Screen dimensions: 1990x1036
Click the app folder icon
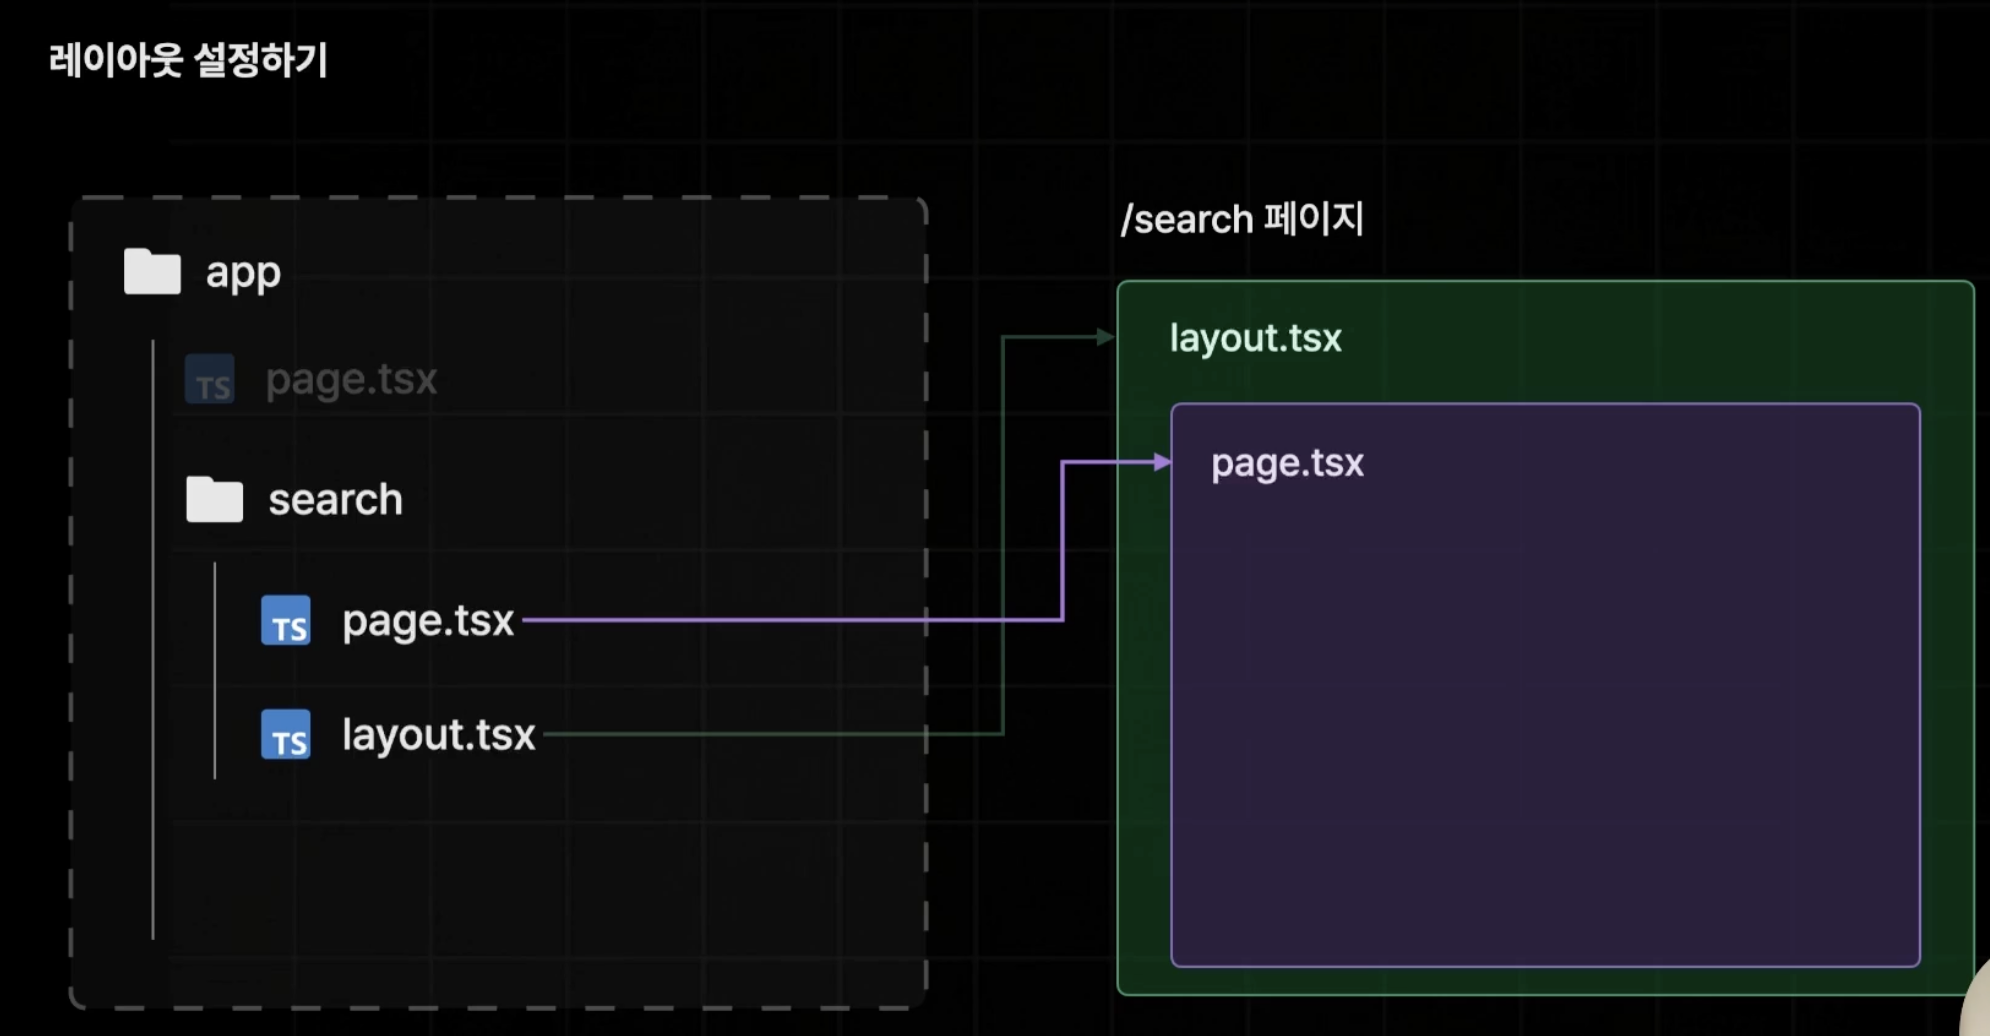point(152,271)
